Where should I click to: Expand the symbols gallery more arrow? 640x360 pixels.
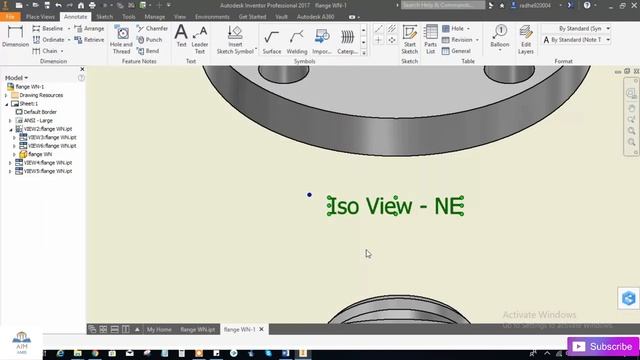(x=364, y=53)
